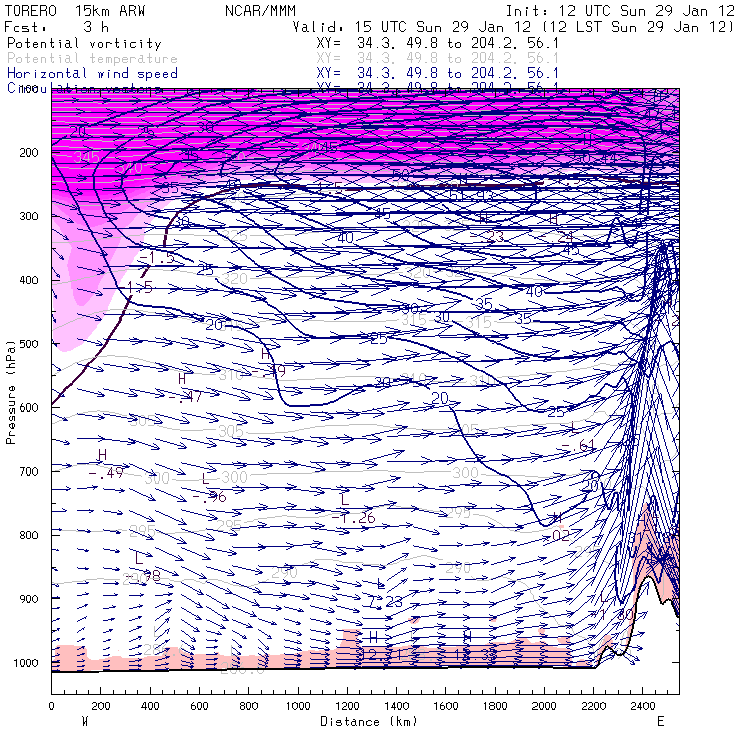Click the 900 tick on pressure axis
The height and width of the screenshot is (740, 740).
29,599
